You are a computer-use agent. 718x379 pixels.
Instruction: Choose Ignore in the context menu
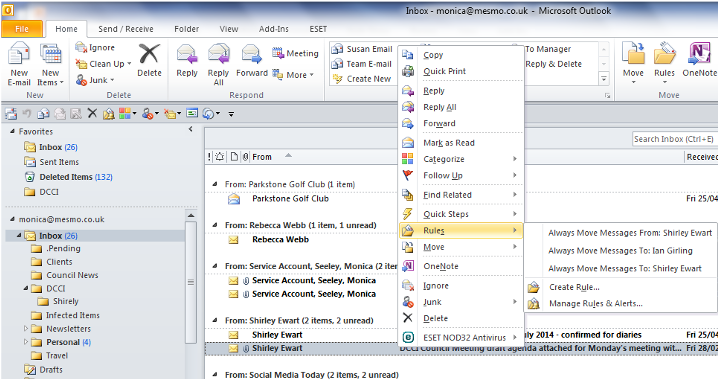(461, 286)
